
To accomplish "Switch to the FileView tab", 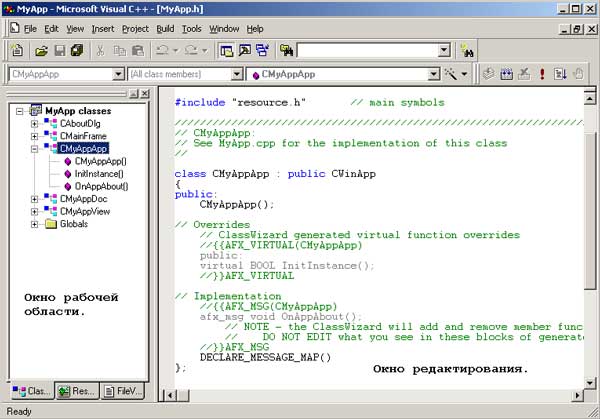I will pos(123,391).
